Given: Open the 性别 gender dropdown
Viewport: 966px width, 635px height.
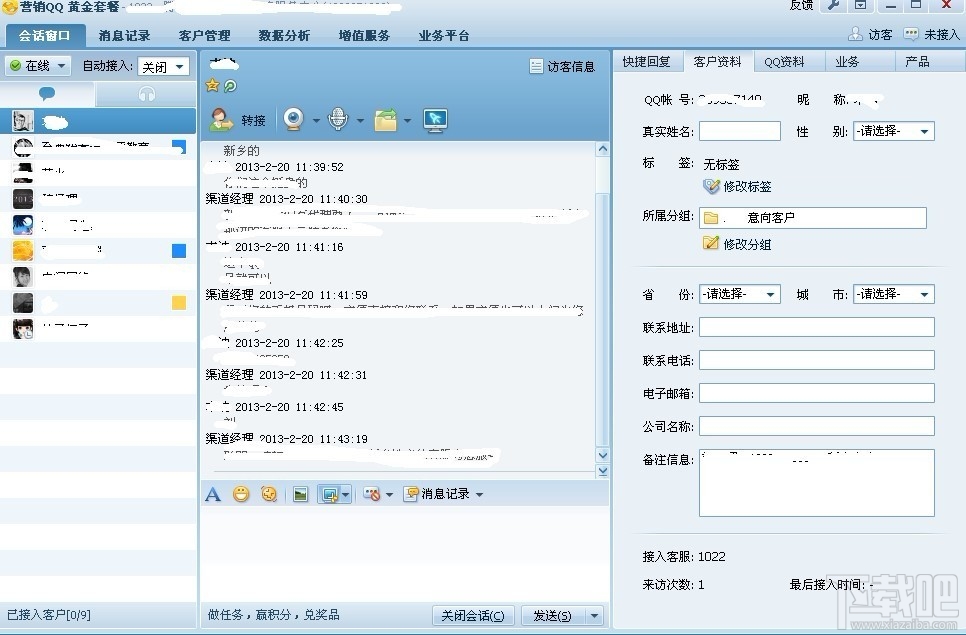Looking at the screenshot, I should point(891,130).
